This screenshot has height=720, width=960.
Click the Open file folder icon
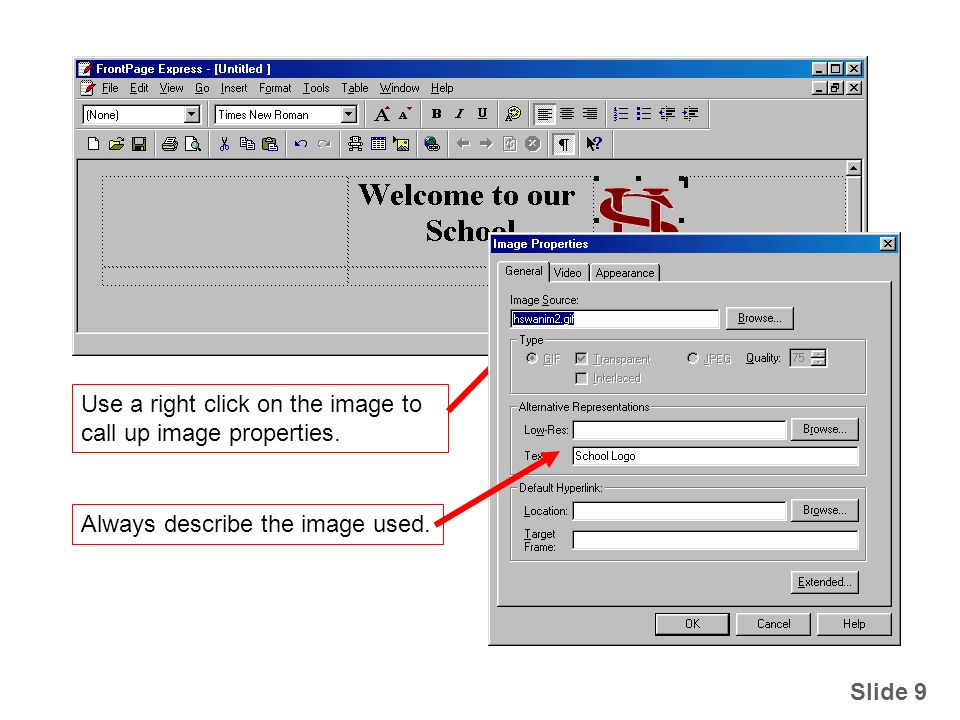(x=116, y=144)
